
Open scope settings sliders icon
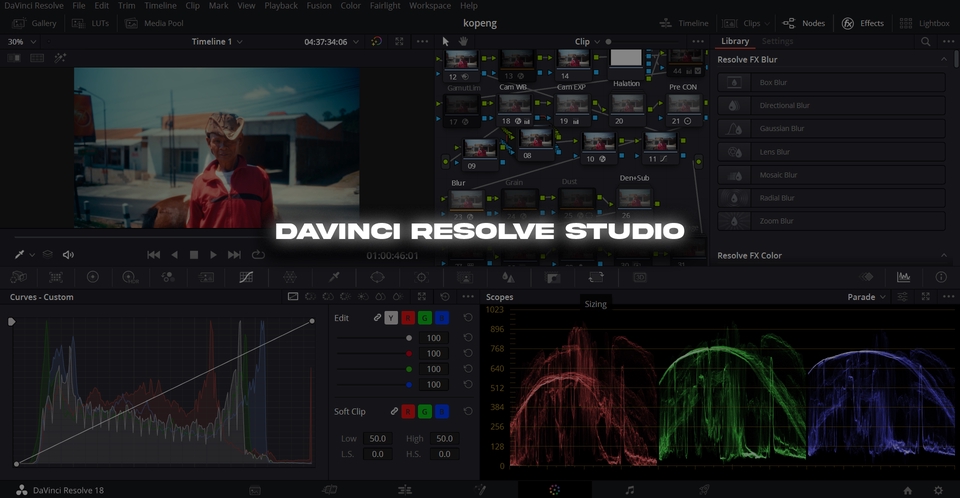[x=902, y=296]
